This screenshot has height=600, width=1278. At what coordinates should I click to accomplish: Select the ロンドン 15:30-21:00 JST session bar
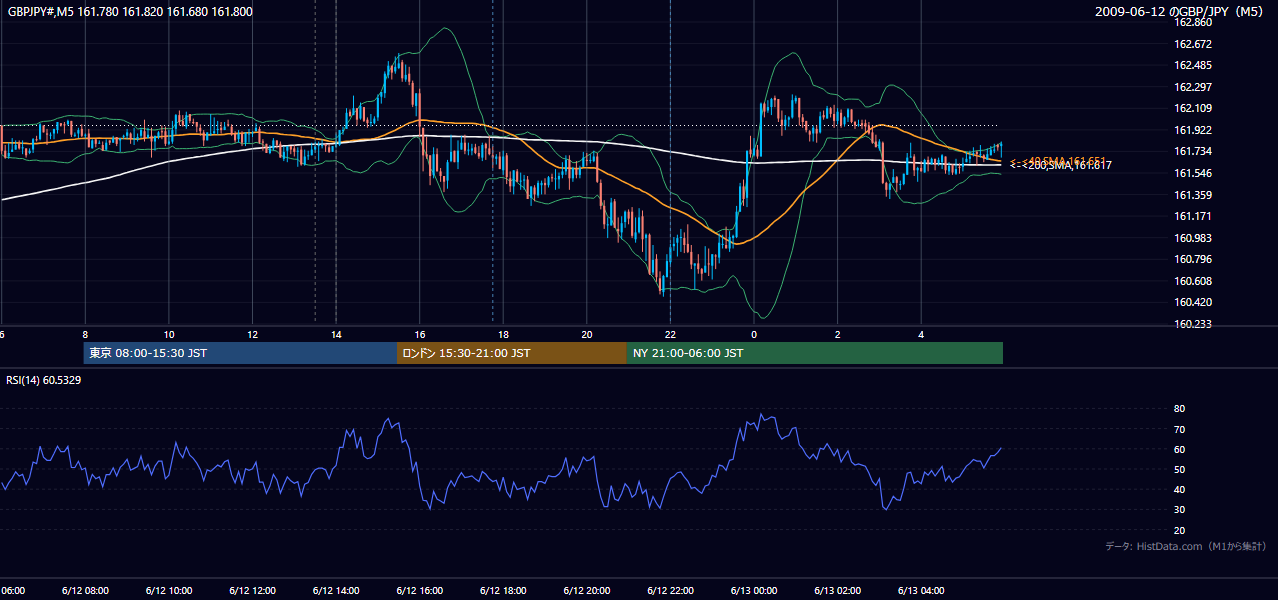point(512,353)
